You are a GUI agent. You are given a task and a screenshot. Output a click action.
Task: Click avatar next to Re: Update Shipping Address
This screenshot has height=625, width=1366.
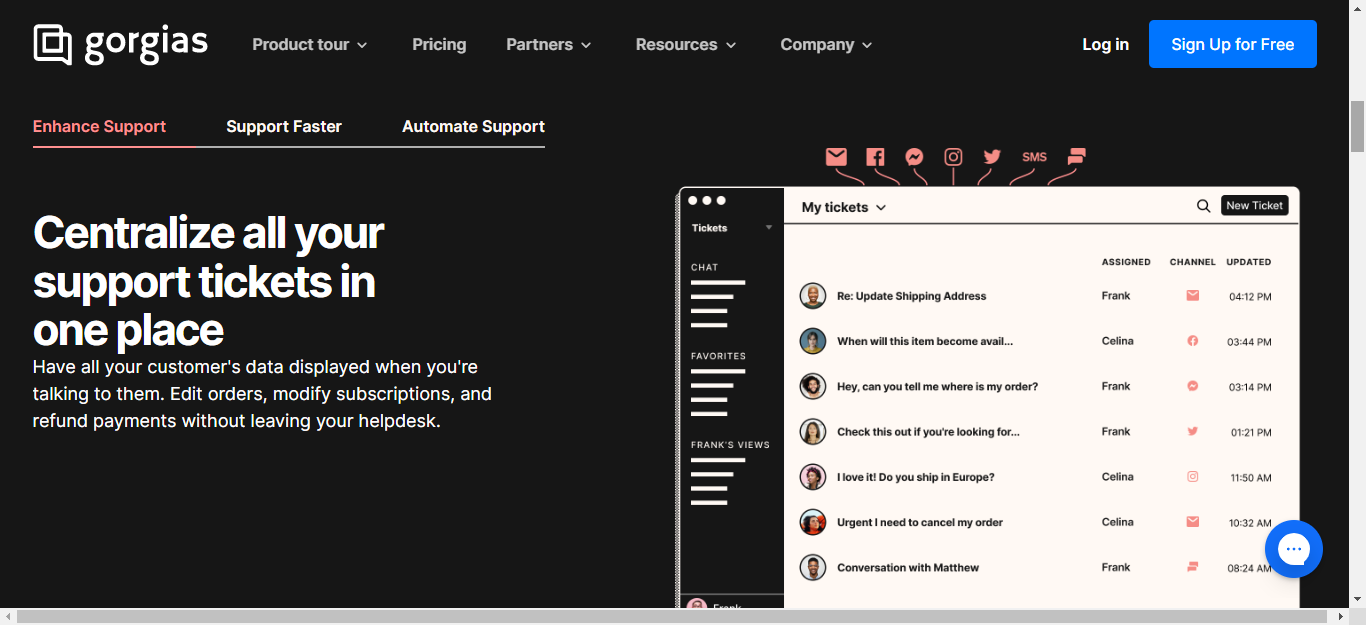(x=813, y=296)
